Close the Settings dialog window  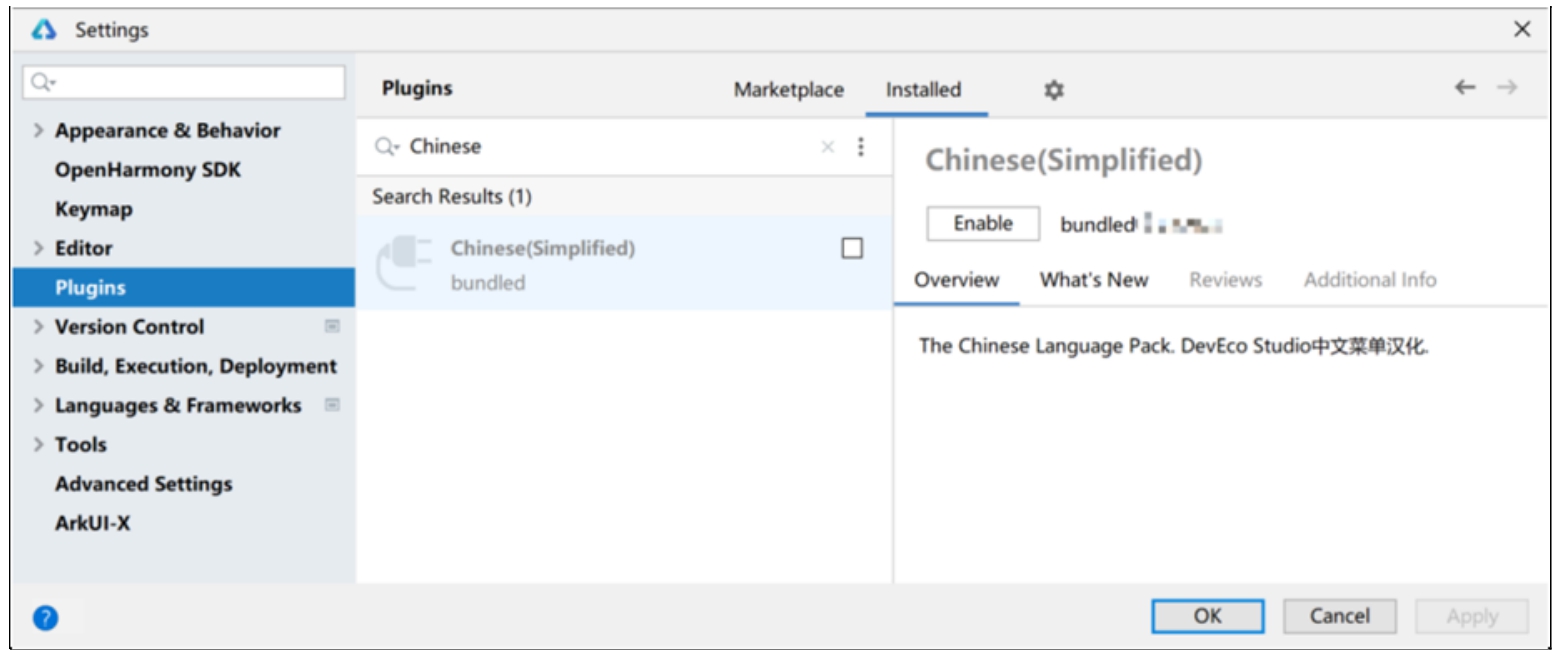point(1522,30)
